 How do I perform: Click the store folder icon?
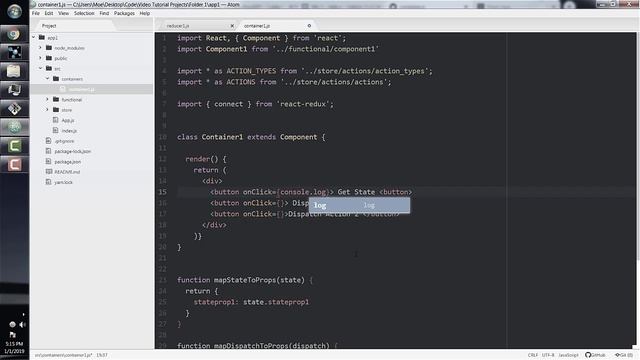(x=56, y=110)
